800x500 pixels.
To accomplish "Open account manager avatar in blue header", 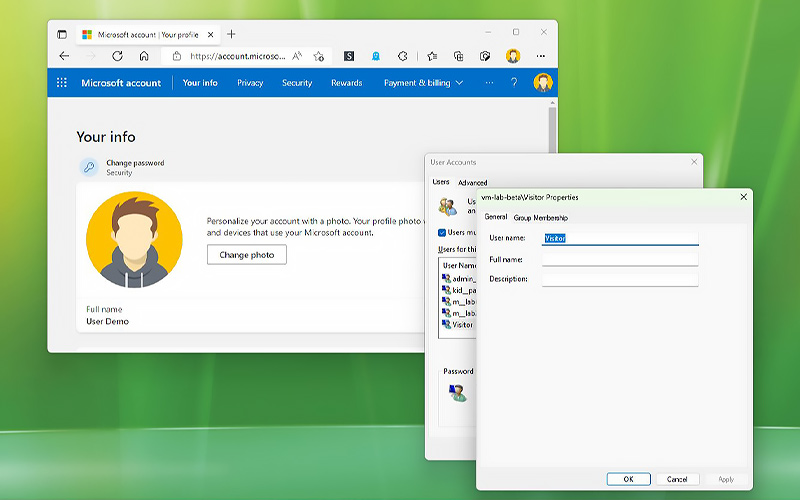I will tap(543, 83).
